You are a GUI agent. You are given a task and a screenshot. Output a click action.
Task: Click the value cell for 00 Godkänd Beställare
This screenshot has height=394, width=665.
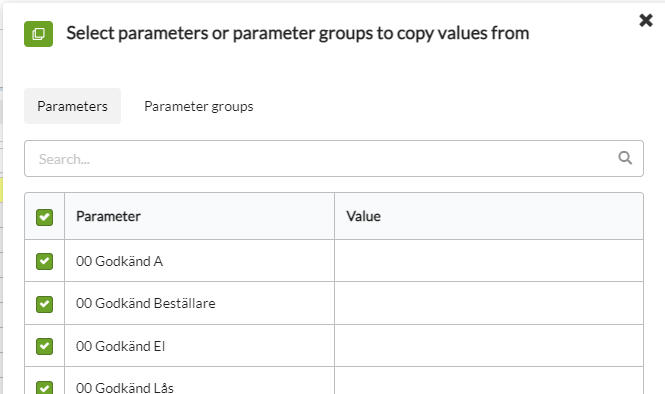click(489, 303)
